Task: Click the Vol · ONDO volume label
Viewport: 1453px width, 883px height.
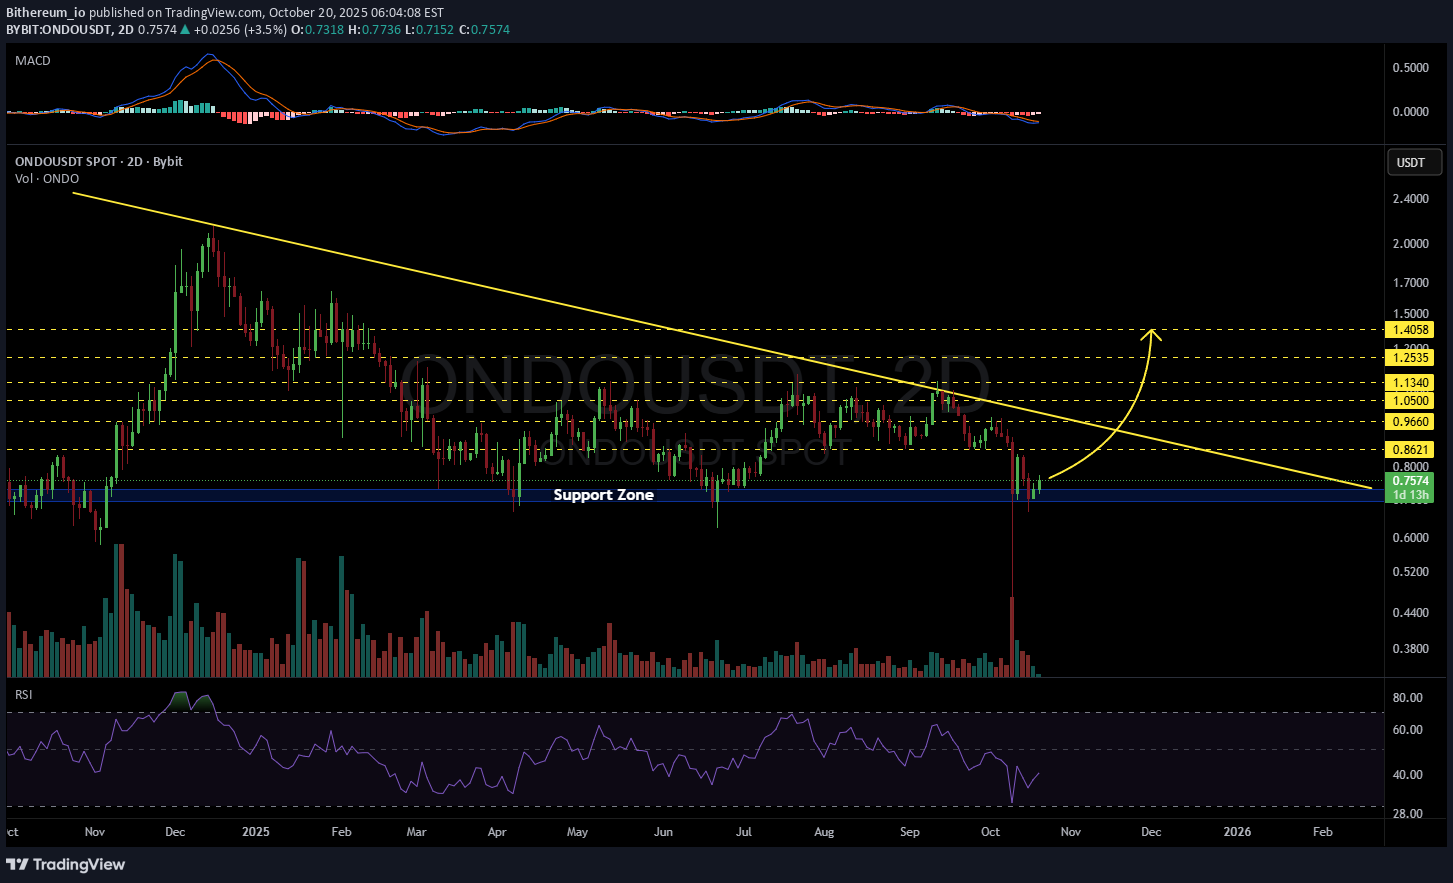Action: [x=47, y=178]
